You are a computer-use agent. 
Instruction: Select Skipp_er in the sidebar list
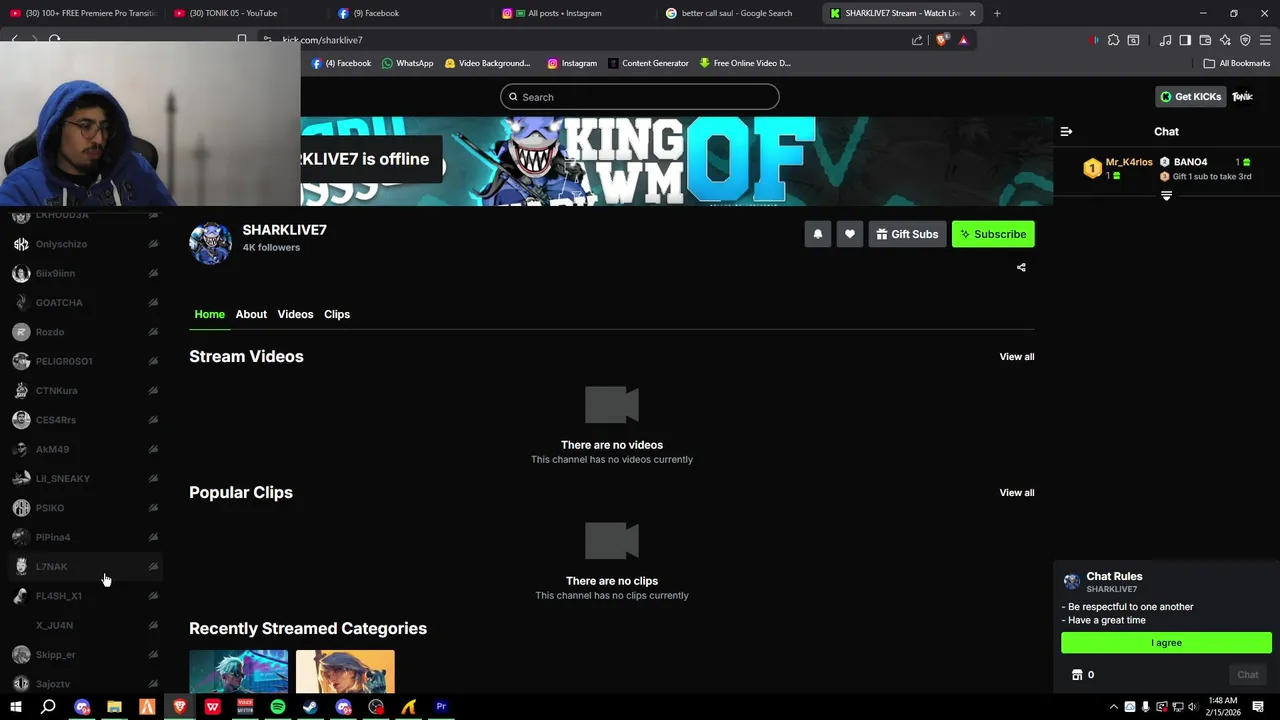pos(85,655)
